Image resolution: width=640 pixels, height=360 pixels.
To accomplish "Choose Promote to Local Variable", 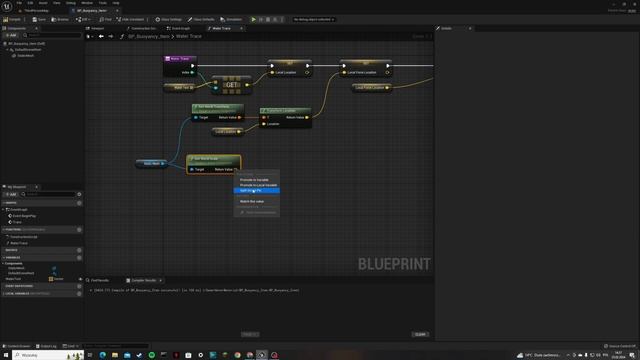I will (x=258, y=185).
